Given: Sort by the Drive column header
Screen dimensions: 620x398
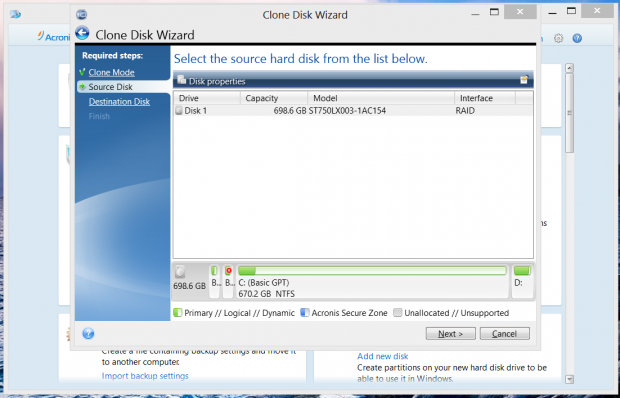Looking at the screenshot, I should coord(207,98).
